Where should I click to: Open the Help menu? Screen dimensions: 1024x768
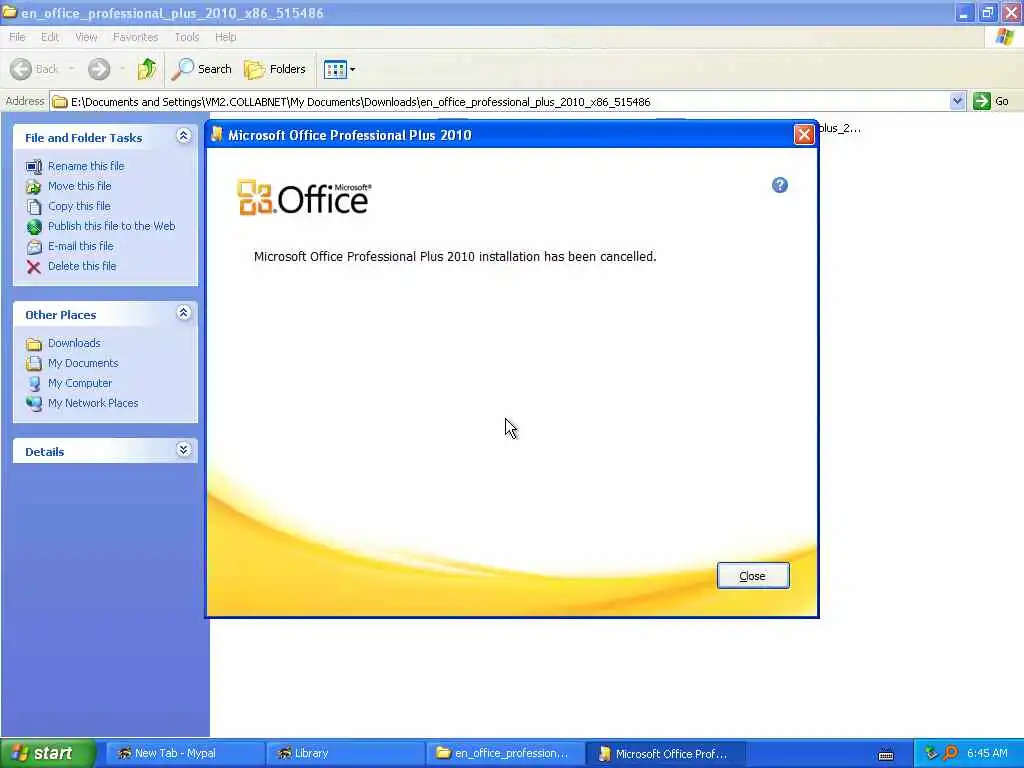click(x=225, y=37)
